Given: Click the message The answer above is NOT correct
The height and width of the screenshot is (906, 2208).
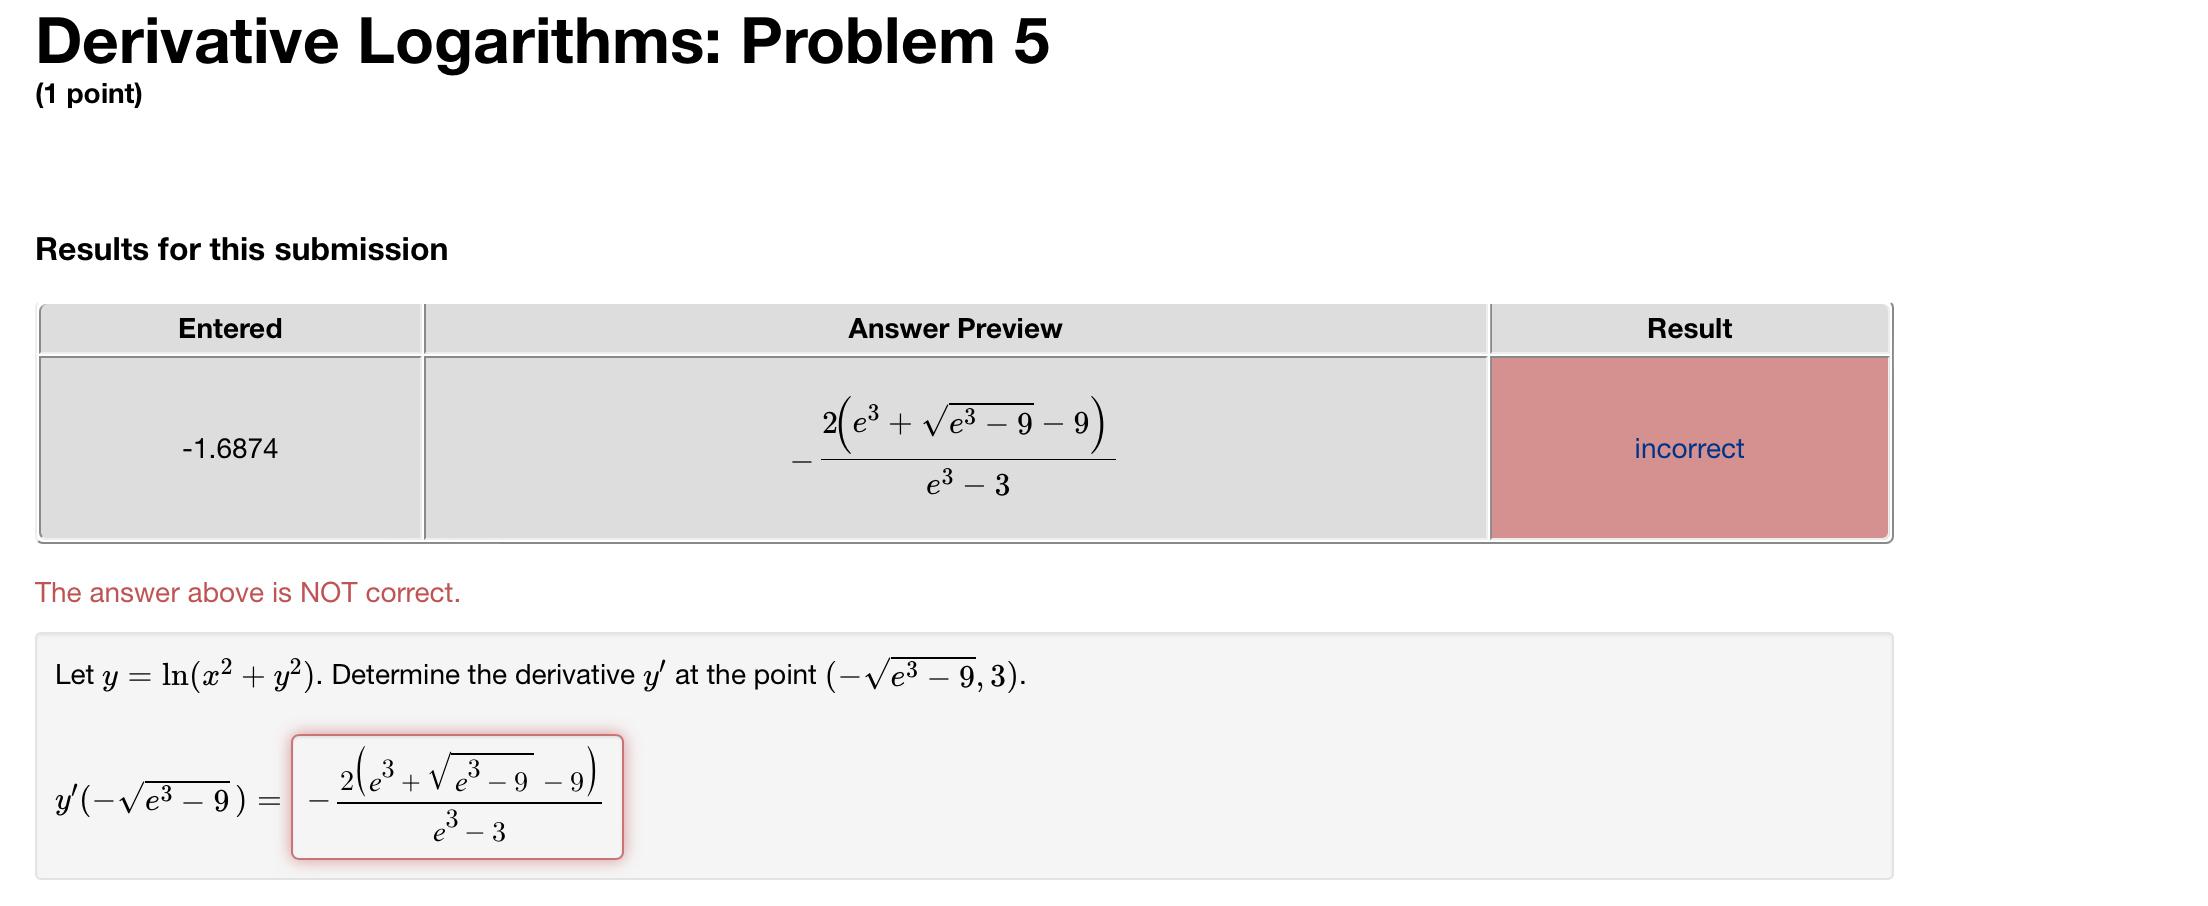Looking at the screenshot, I should coord(247,592).
